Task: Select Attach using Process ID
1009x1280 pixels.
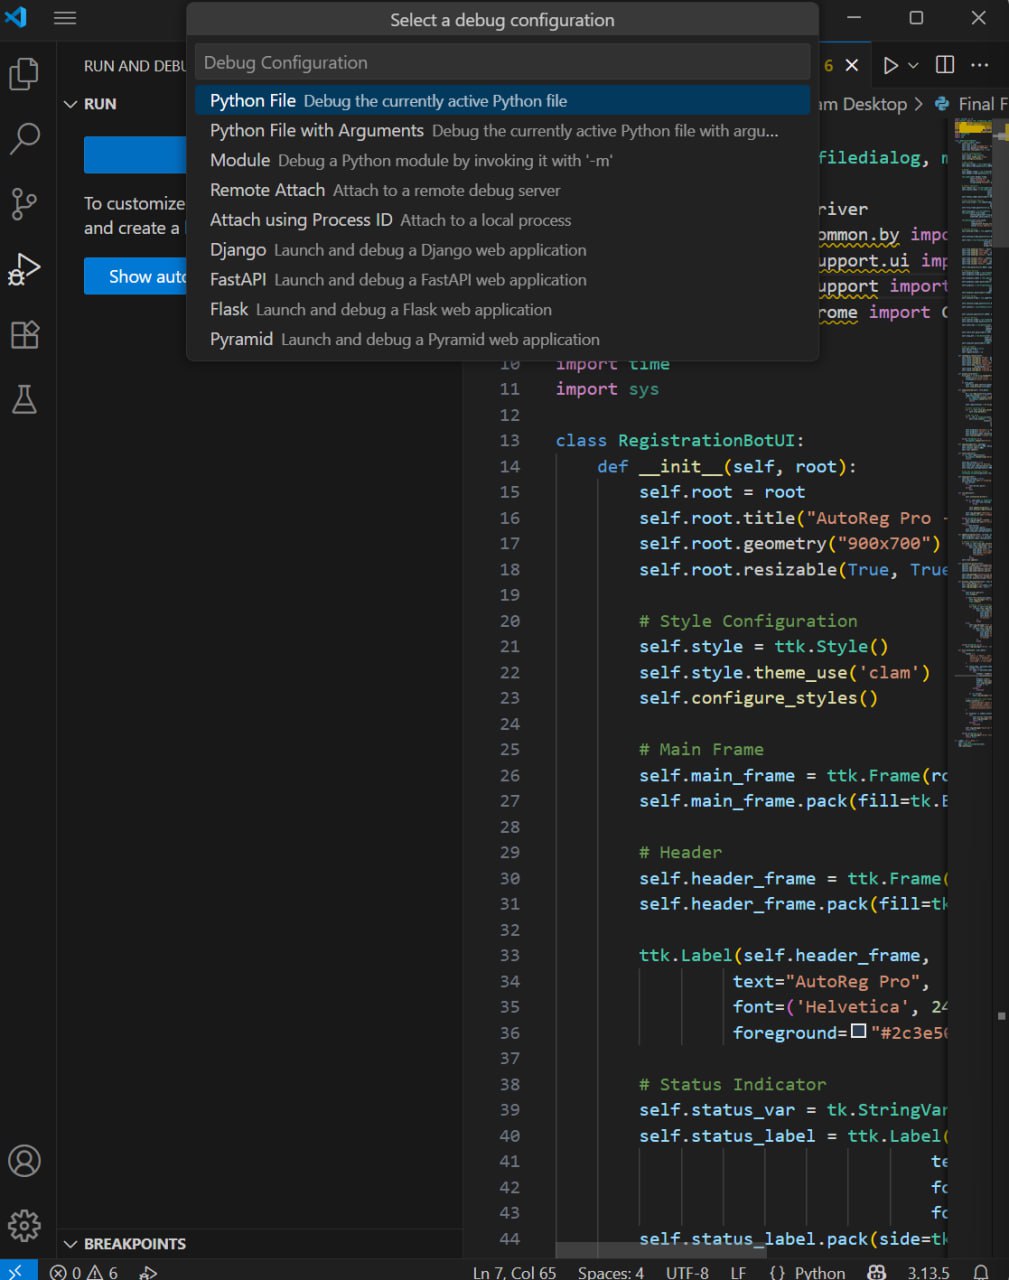Action: coord(502,220)
